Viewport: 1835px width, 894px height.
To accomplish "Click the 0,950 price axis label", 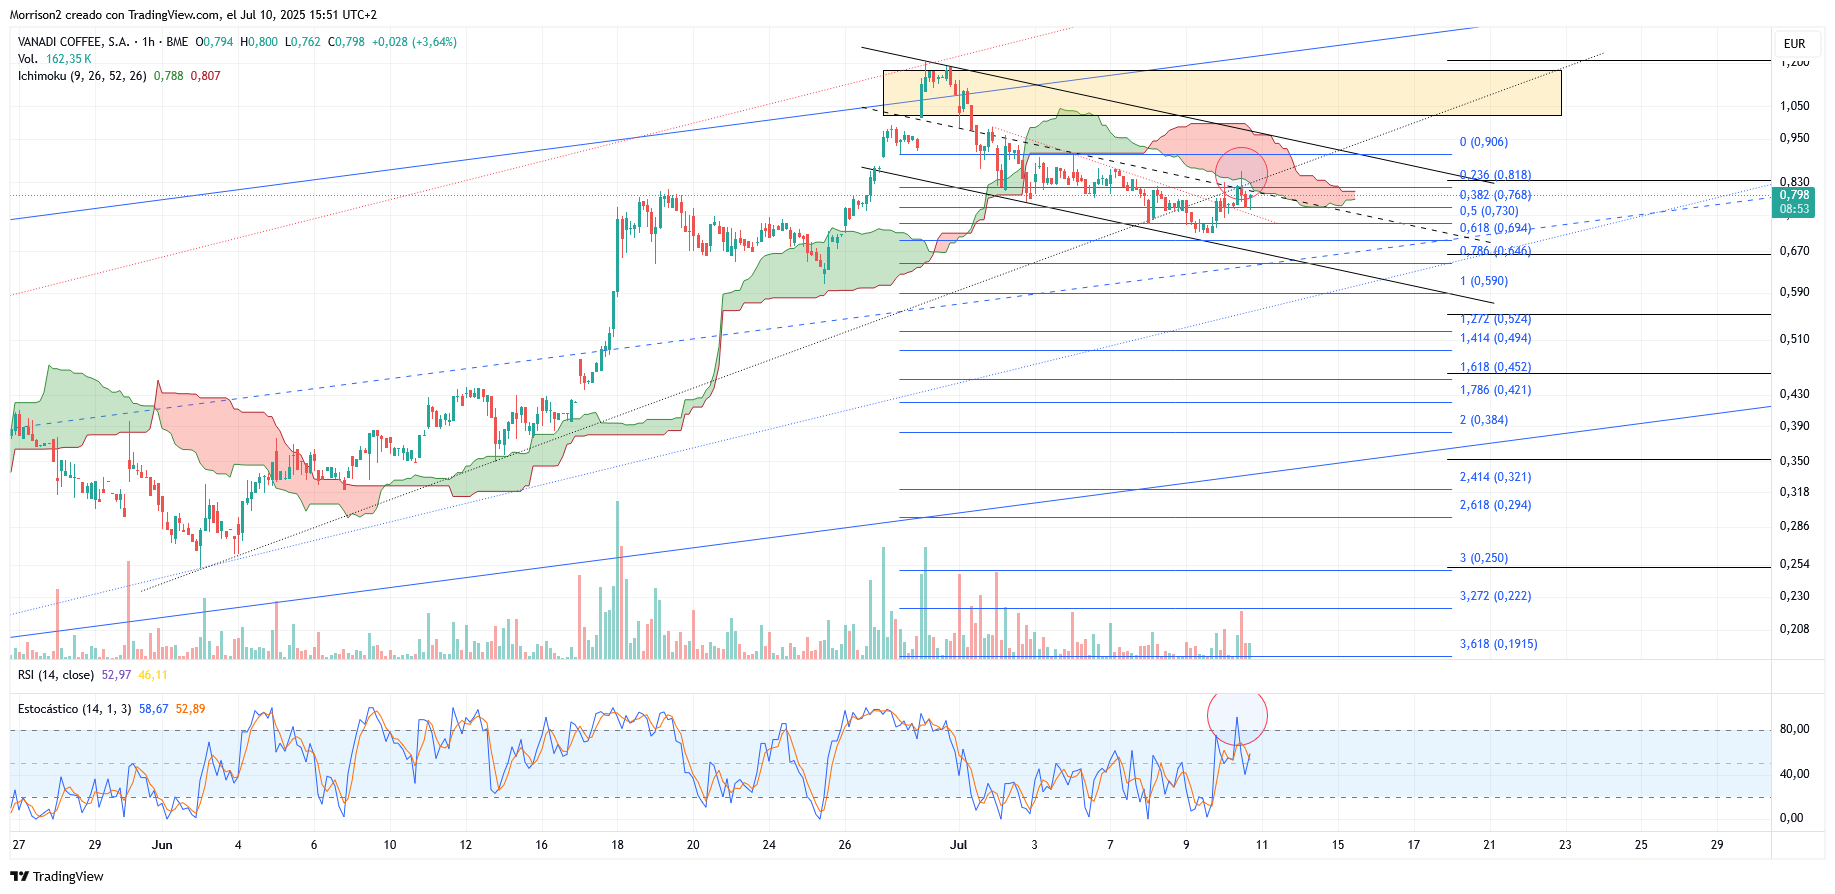I will point(1794,138).
